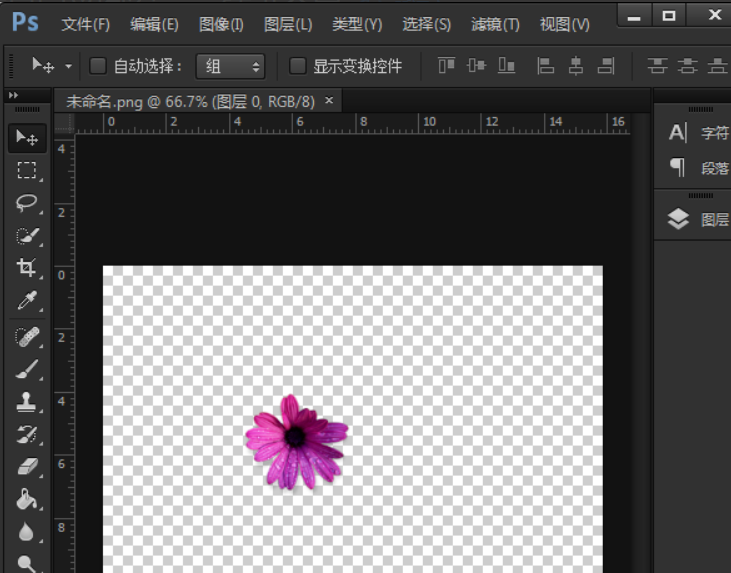The width and height of the screenshot is (731, 573).
Task: Open the Move tool preset picker arrow
Action: coord(69,66)
